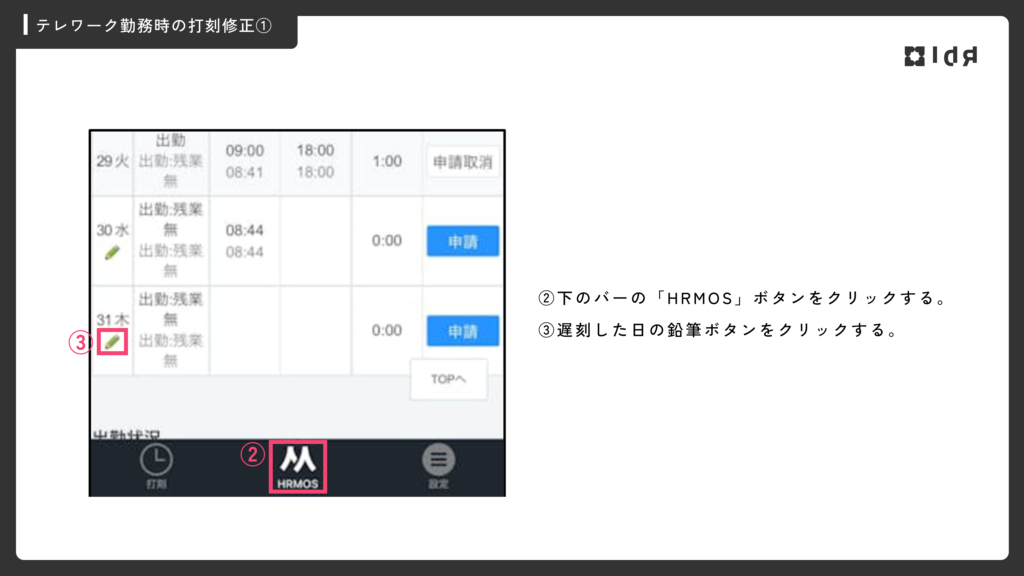Tap the 打刻 clock icon in the bottom bar
The height and width of the screenshot is (576, 1024).
pyautogui.click(x=156, y=463)
